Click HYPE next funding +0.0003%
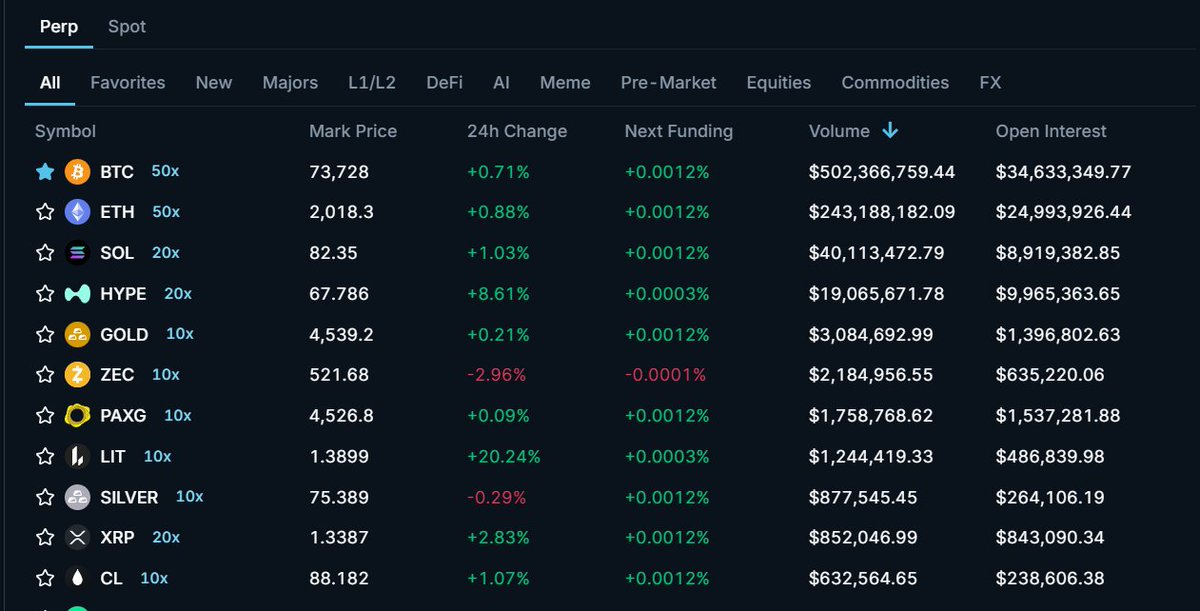1200x611 pixels. point(667,294)
